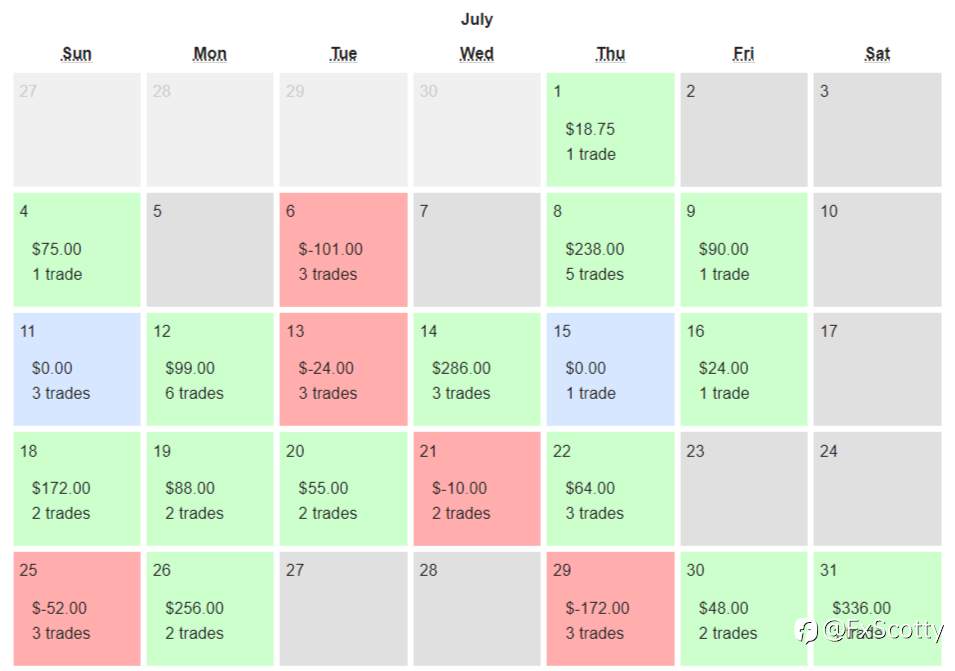Select July 14 cell with $286.00
This screenshot has width=955, height=671.
pyautogui.click(x=477, y=369)
